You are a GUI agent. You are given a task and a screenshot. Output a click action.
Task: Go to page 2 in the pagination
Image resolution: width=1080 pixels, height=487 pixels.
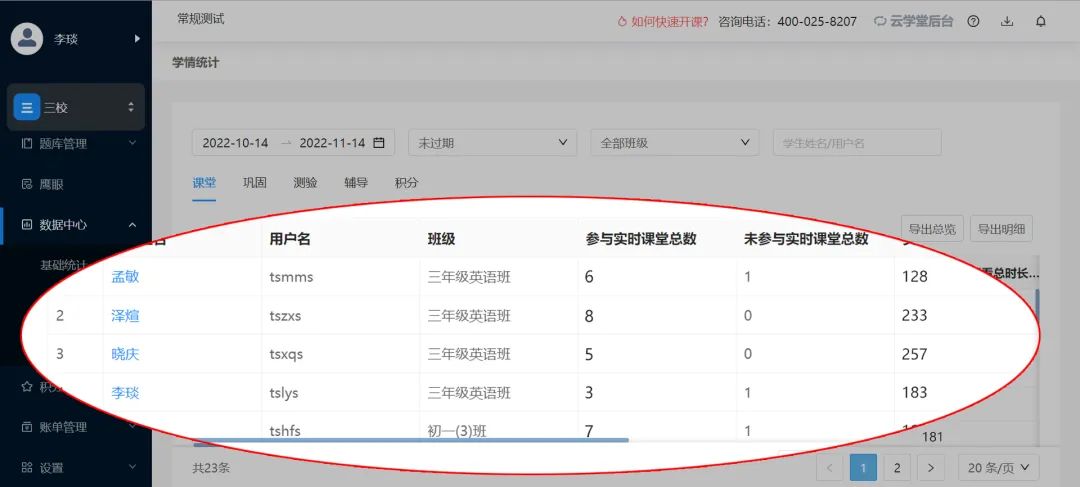point(897,468)
